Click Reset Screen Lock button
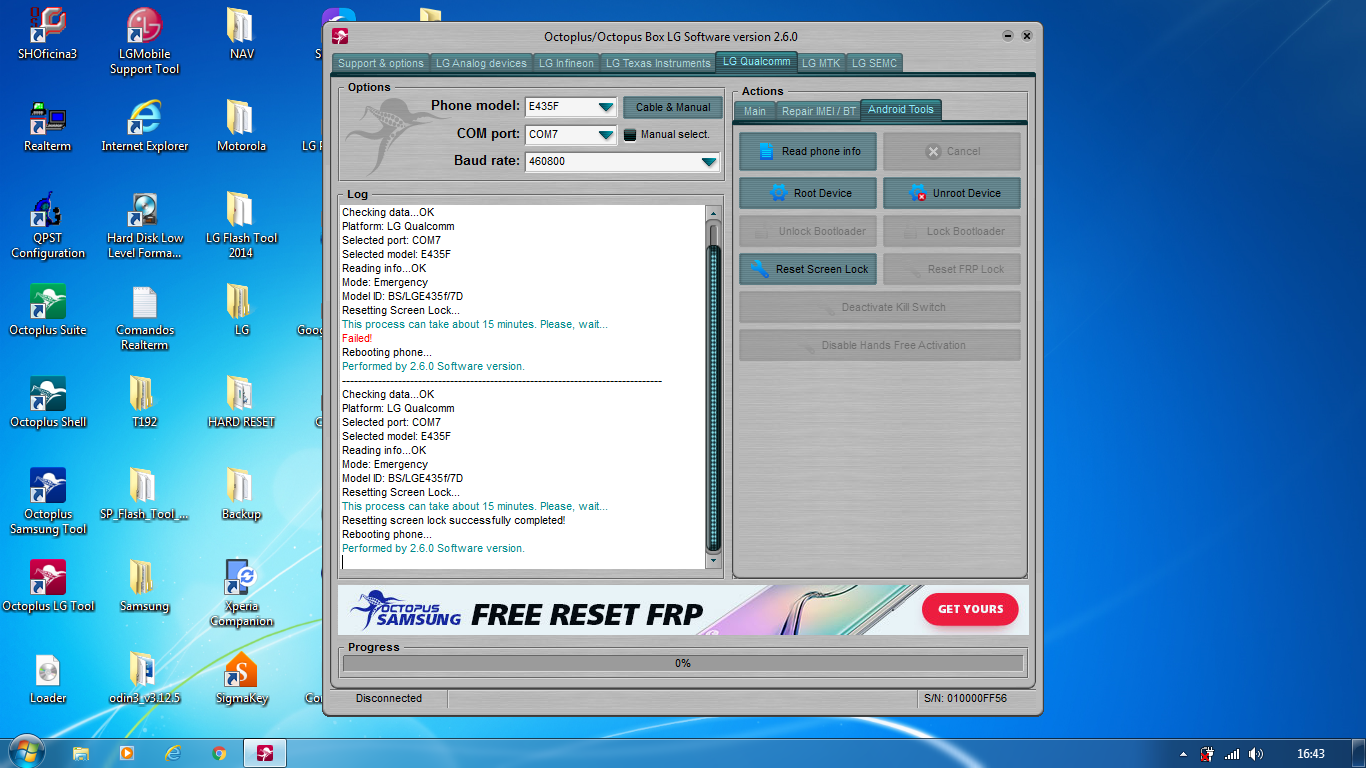 [808, 269]
